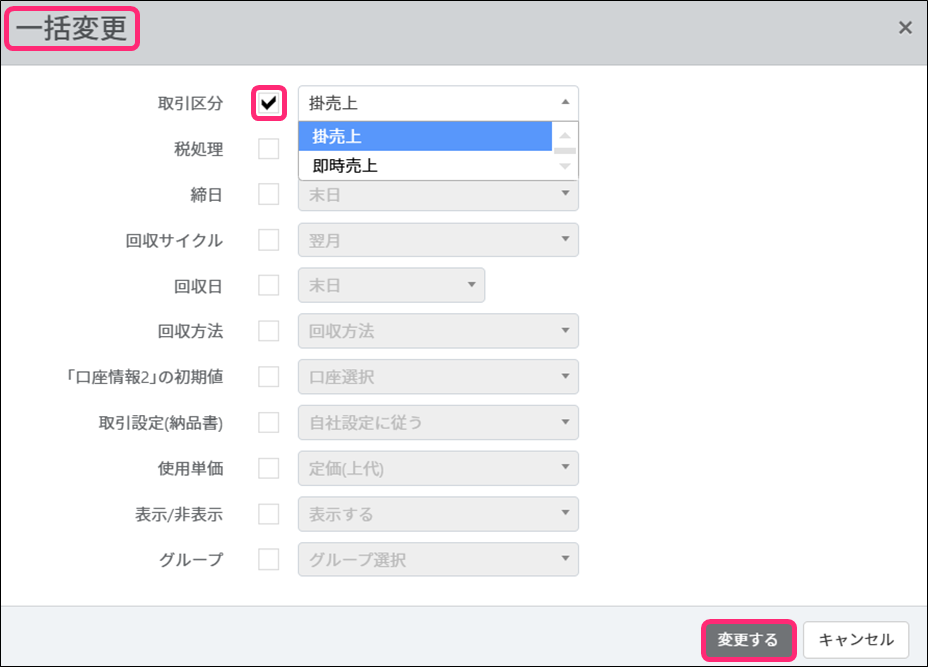Enable the 税処理 checkbox

point(269,149)
